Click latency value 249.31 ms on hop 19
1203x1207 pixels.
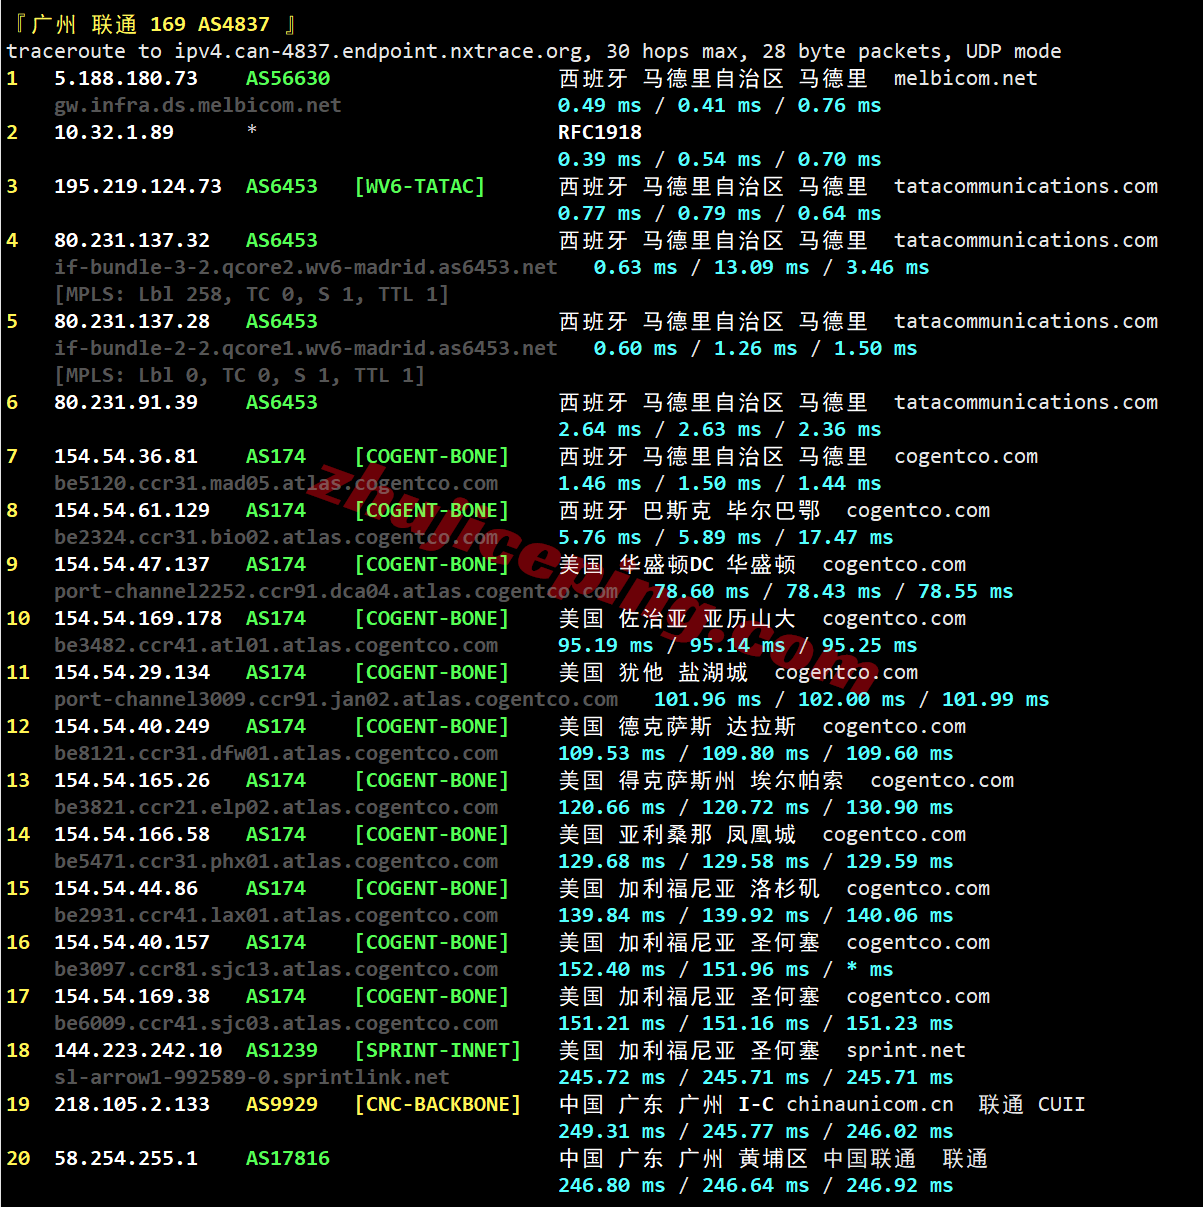tap(612, 1131)
